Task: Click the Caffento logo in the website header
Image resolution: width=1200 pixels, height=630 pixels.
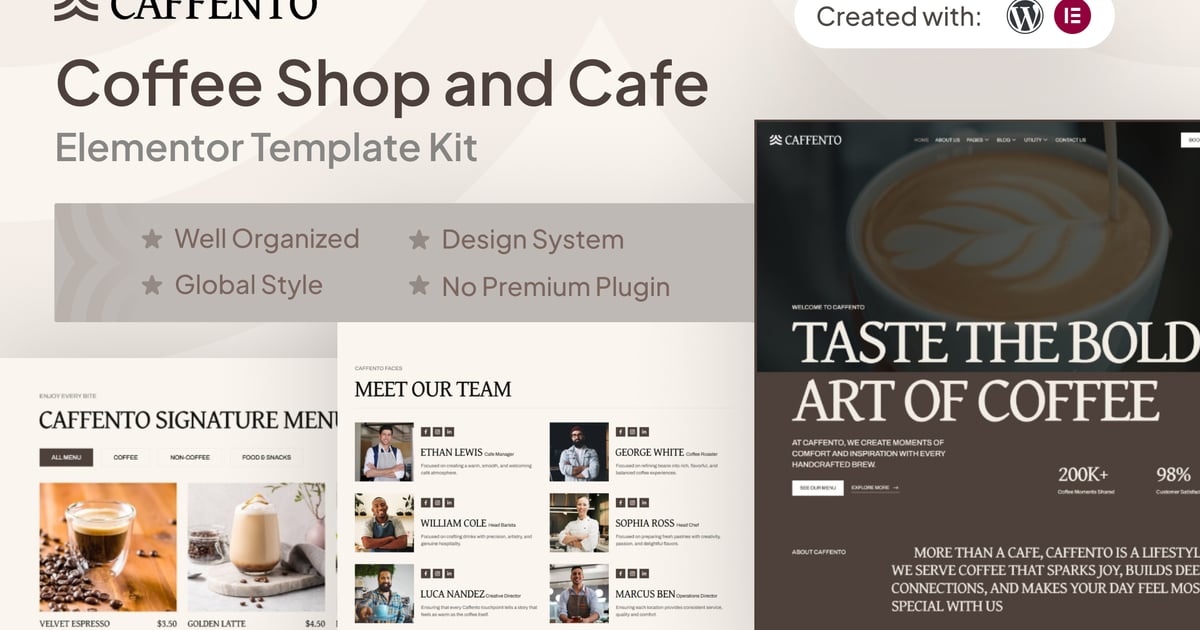Action: pyautogui.click(x=803, y=141)
